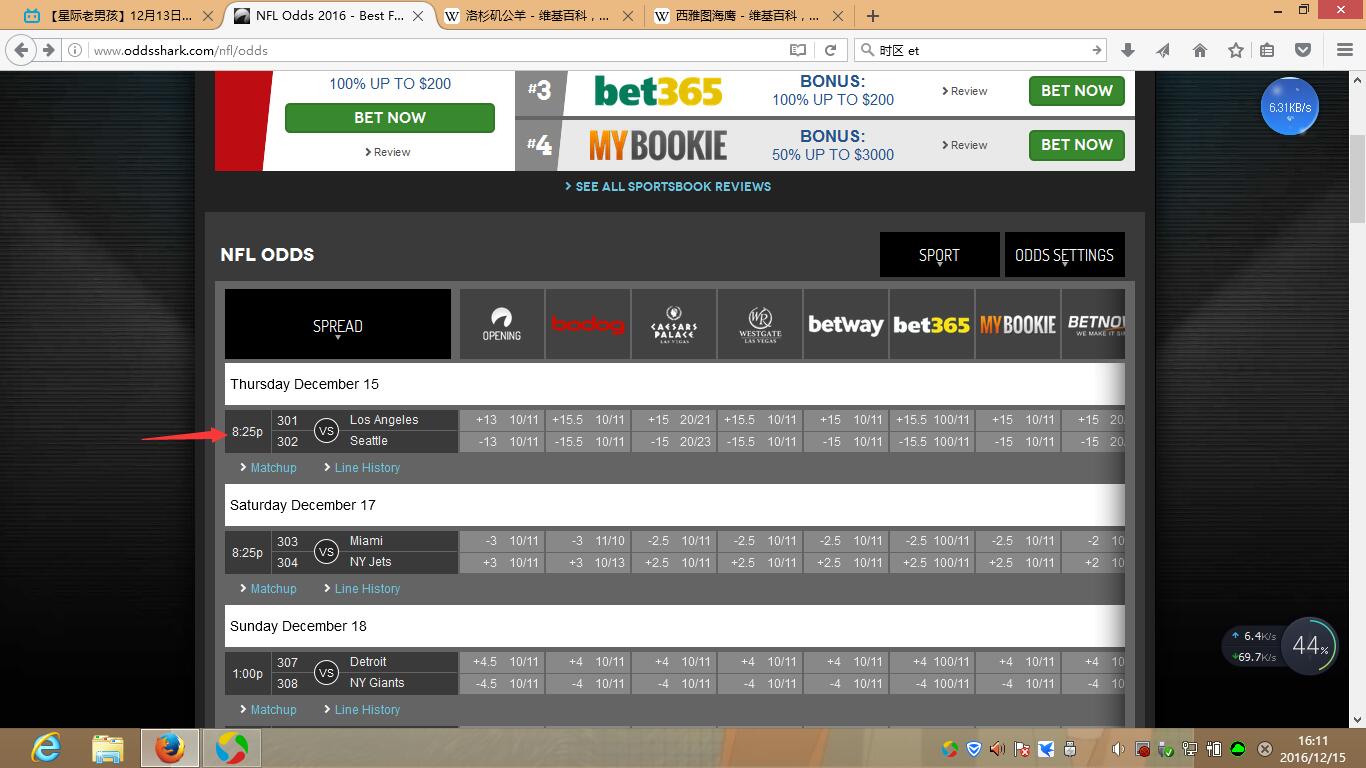
Task: Click the 44% memory usage widget
Action: coord(1309,646)
